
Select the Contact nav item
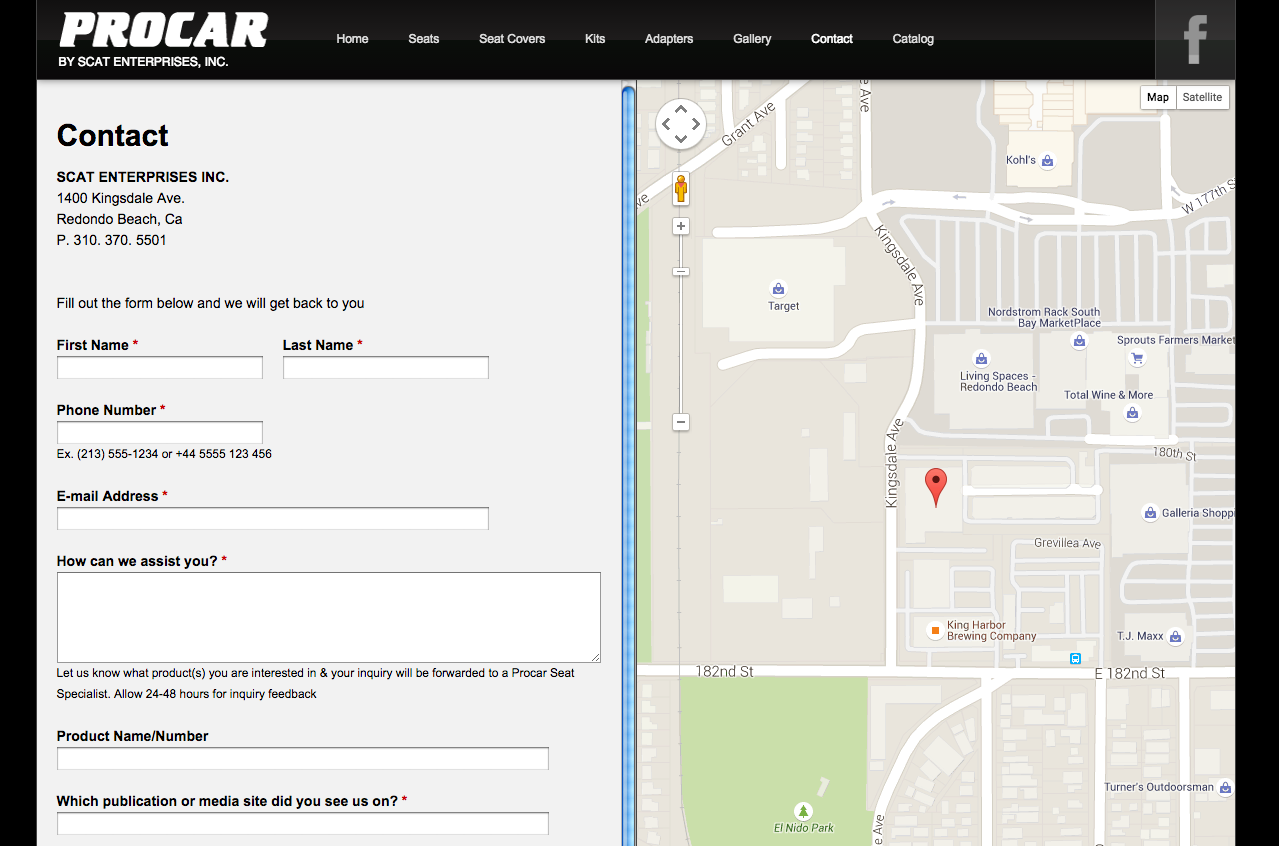[x=832, y=39]
